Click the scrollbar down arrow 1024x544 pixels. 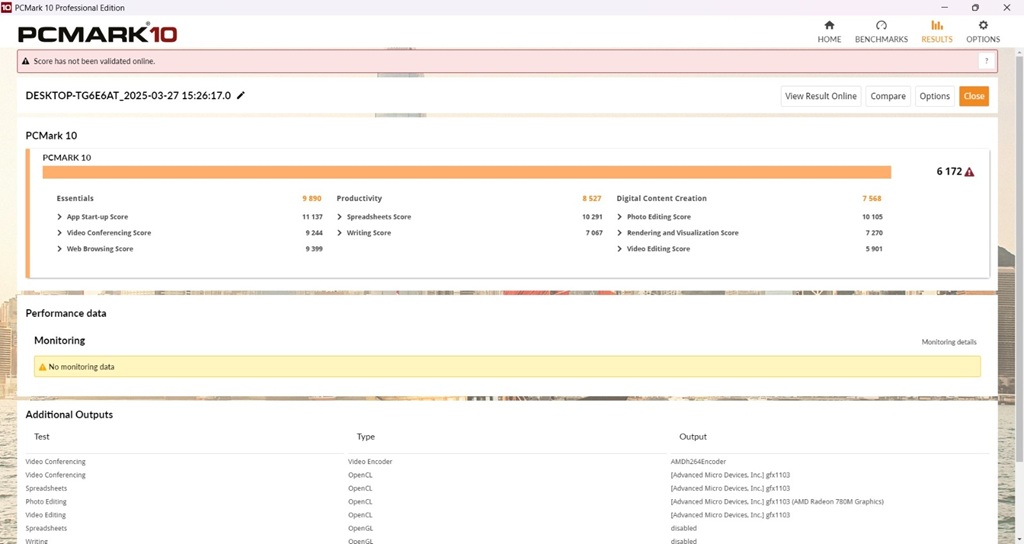pyautogui.click(x=1019, y=539)
